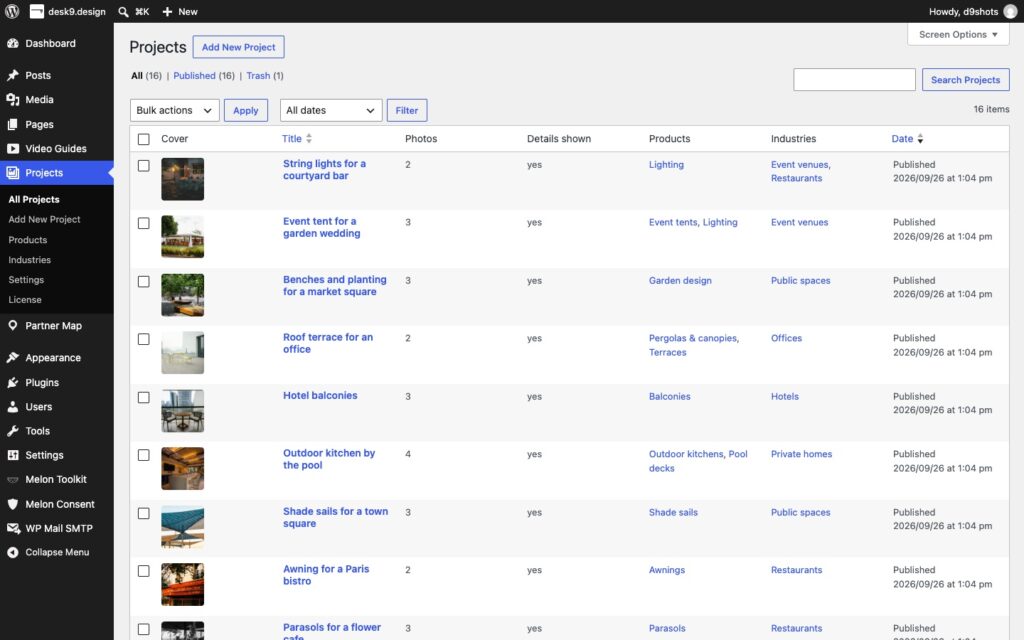Viewport: 1024px width, 640px height.
Task: Open the Offices industry link
Action: (x=786, y=338)
